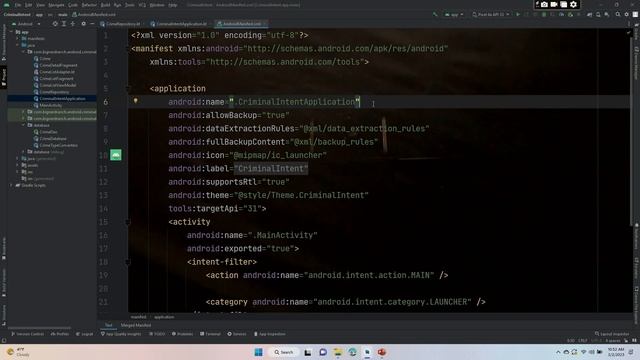This screenshot has width=640, height=360.
Task: Click the AndroidManifest.xml breadcrumb in navigation bar
Action: [94, 14]
